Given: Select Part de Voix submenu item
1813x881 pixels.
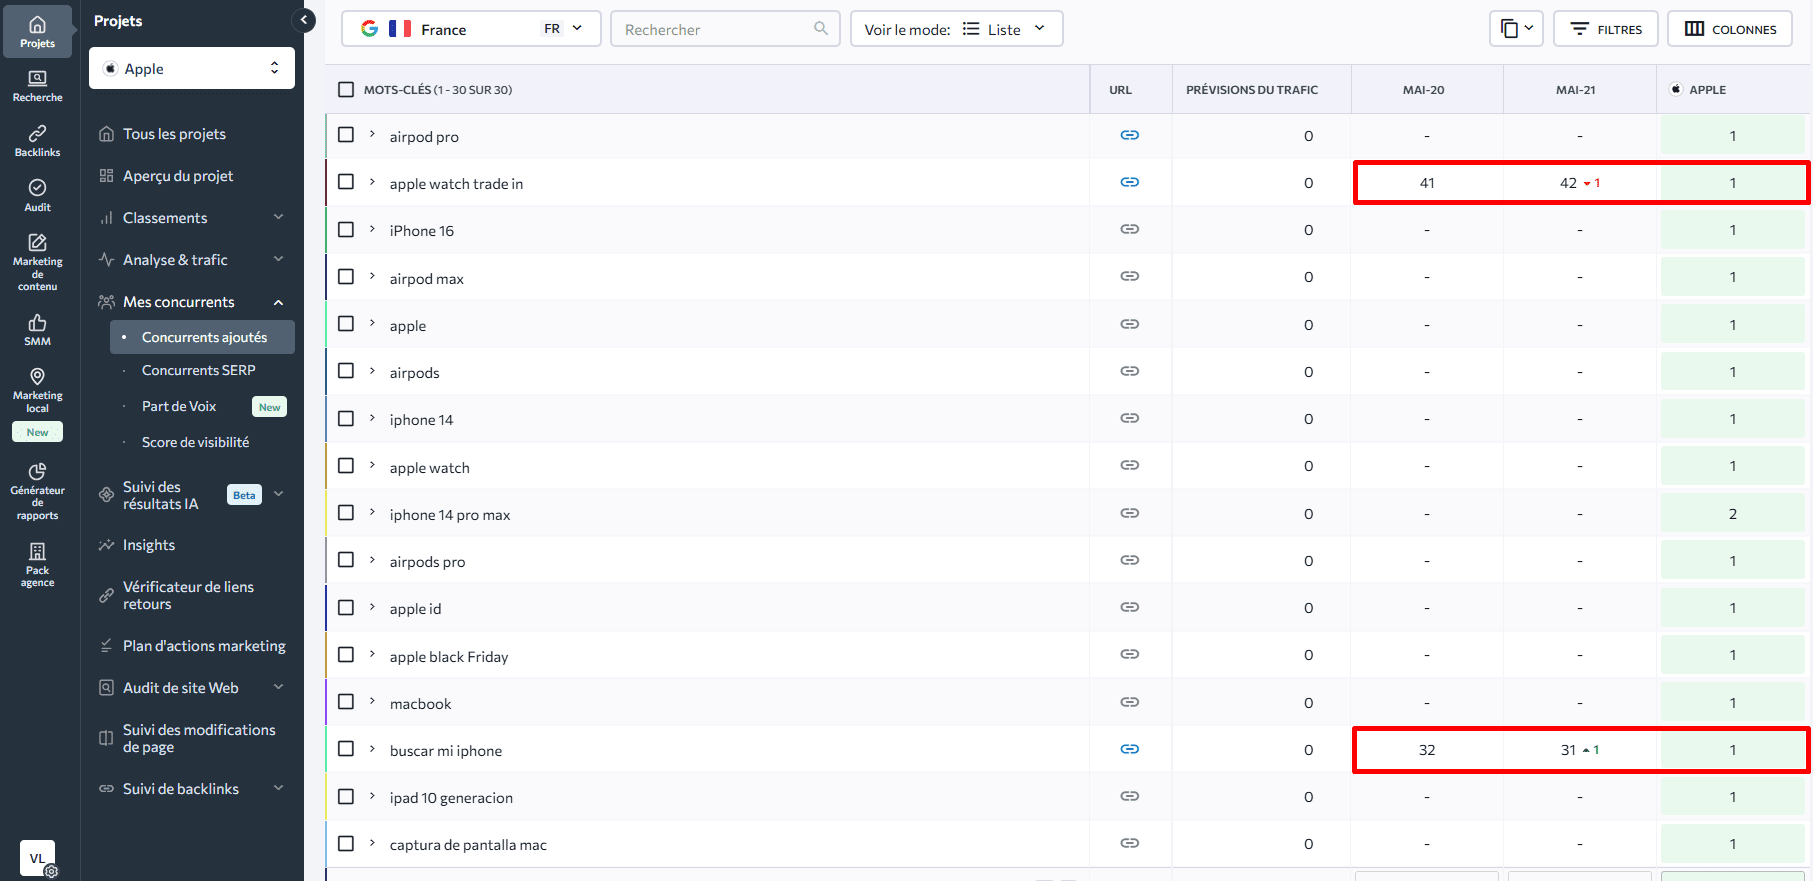Looking at the screenshot, I should (179, 406).
